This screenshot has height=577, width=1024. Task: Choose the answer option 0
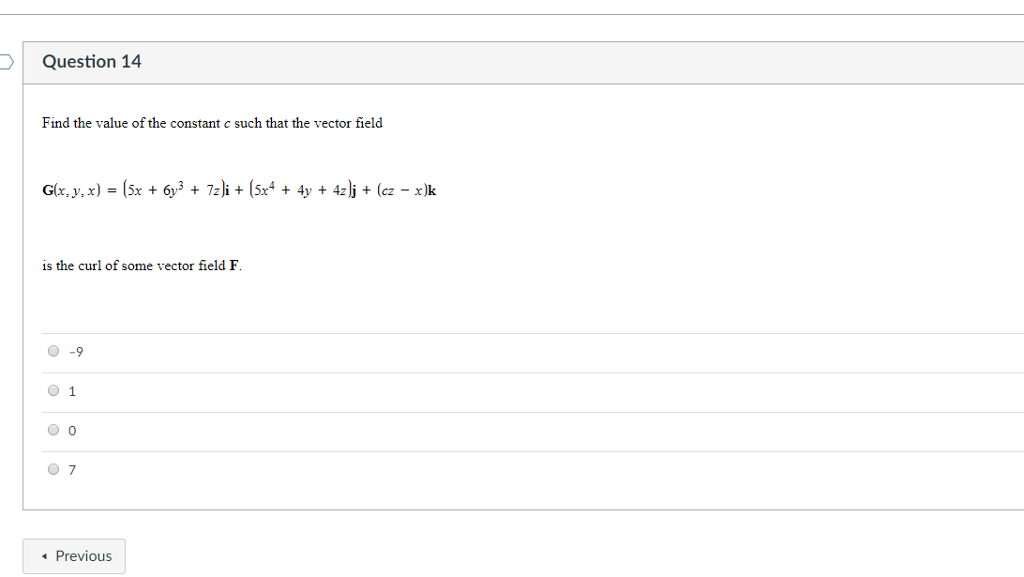tap(53, 429)
